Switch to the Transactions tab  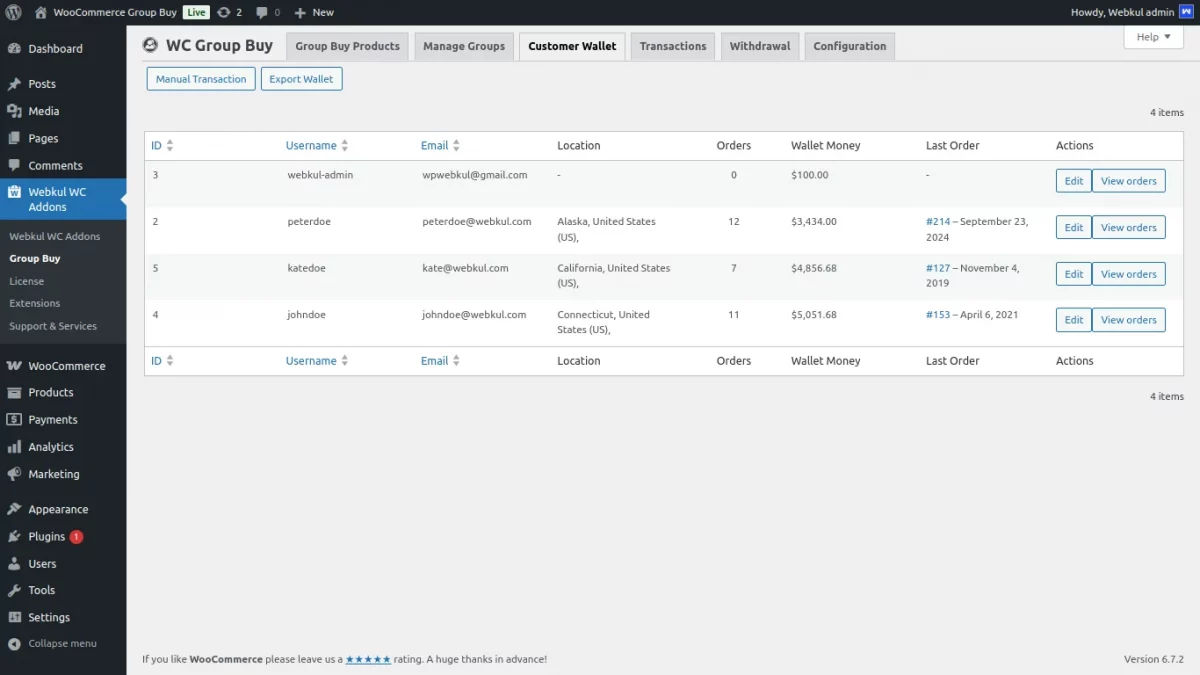[672, 46]
